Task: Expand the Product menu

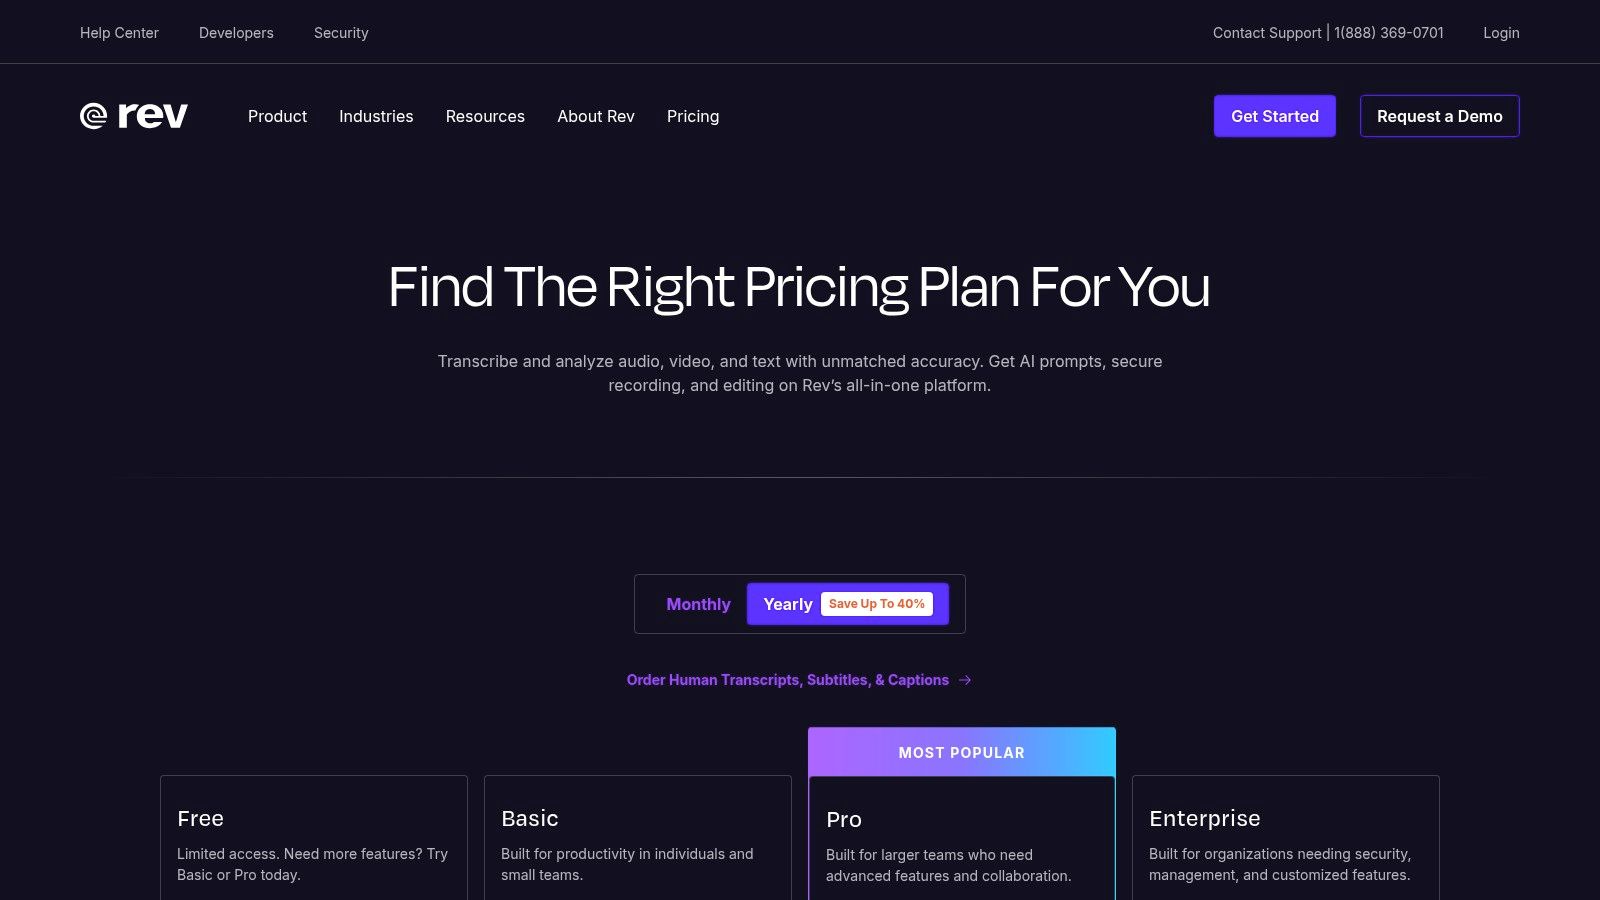Action: pyautogui.click(x=277, y=116)
